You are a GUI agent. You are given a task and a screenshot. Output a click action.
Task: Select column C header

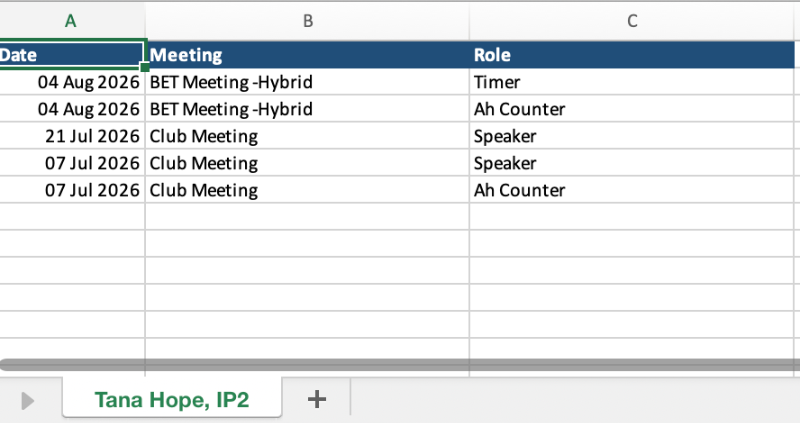click(632, 21)
